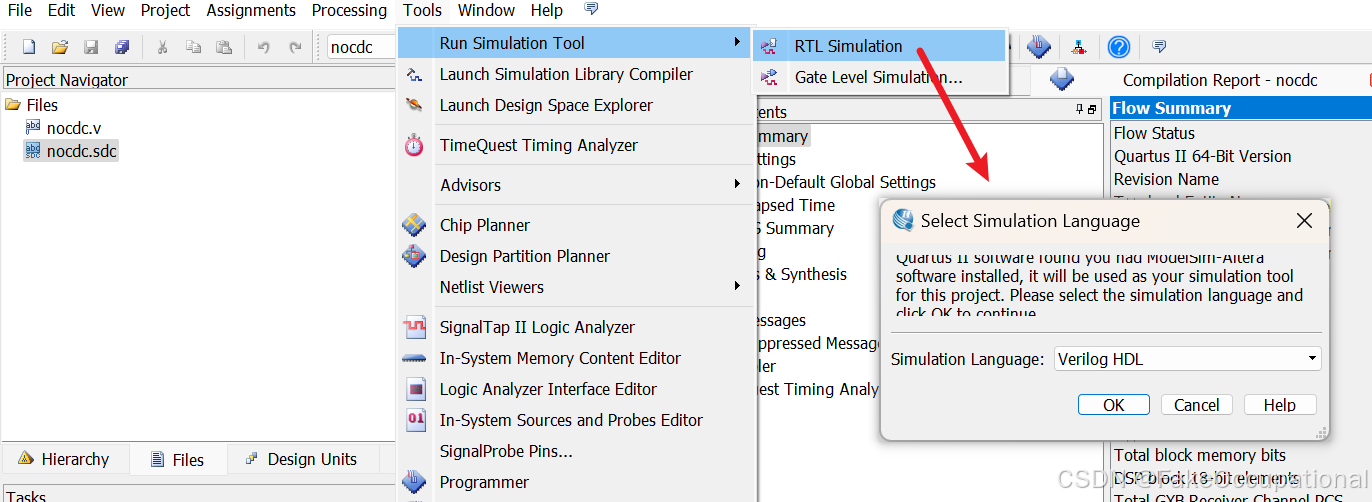Screen dimensions: 1372x502
Task: Expand the Advisors submenu
Action: (577, 185)
